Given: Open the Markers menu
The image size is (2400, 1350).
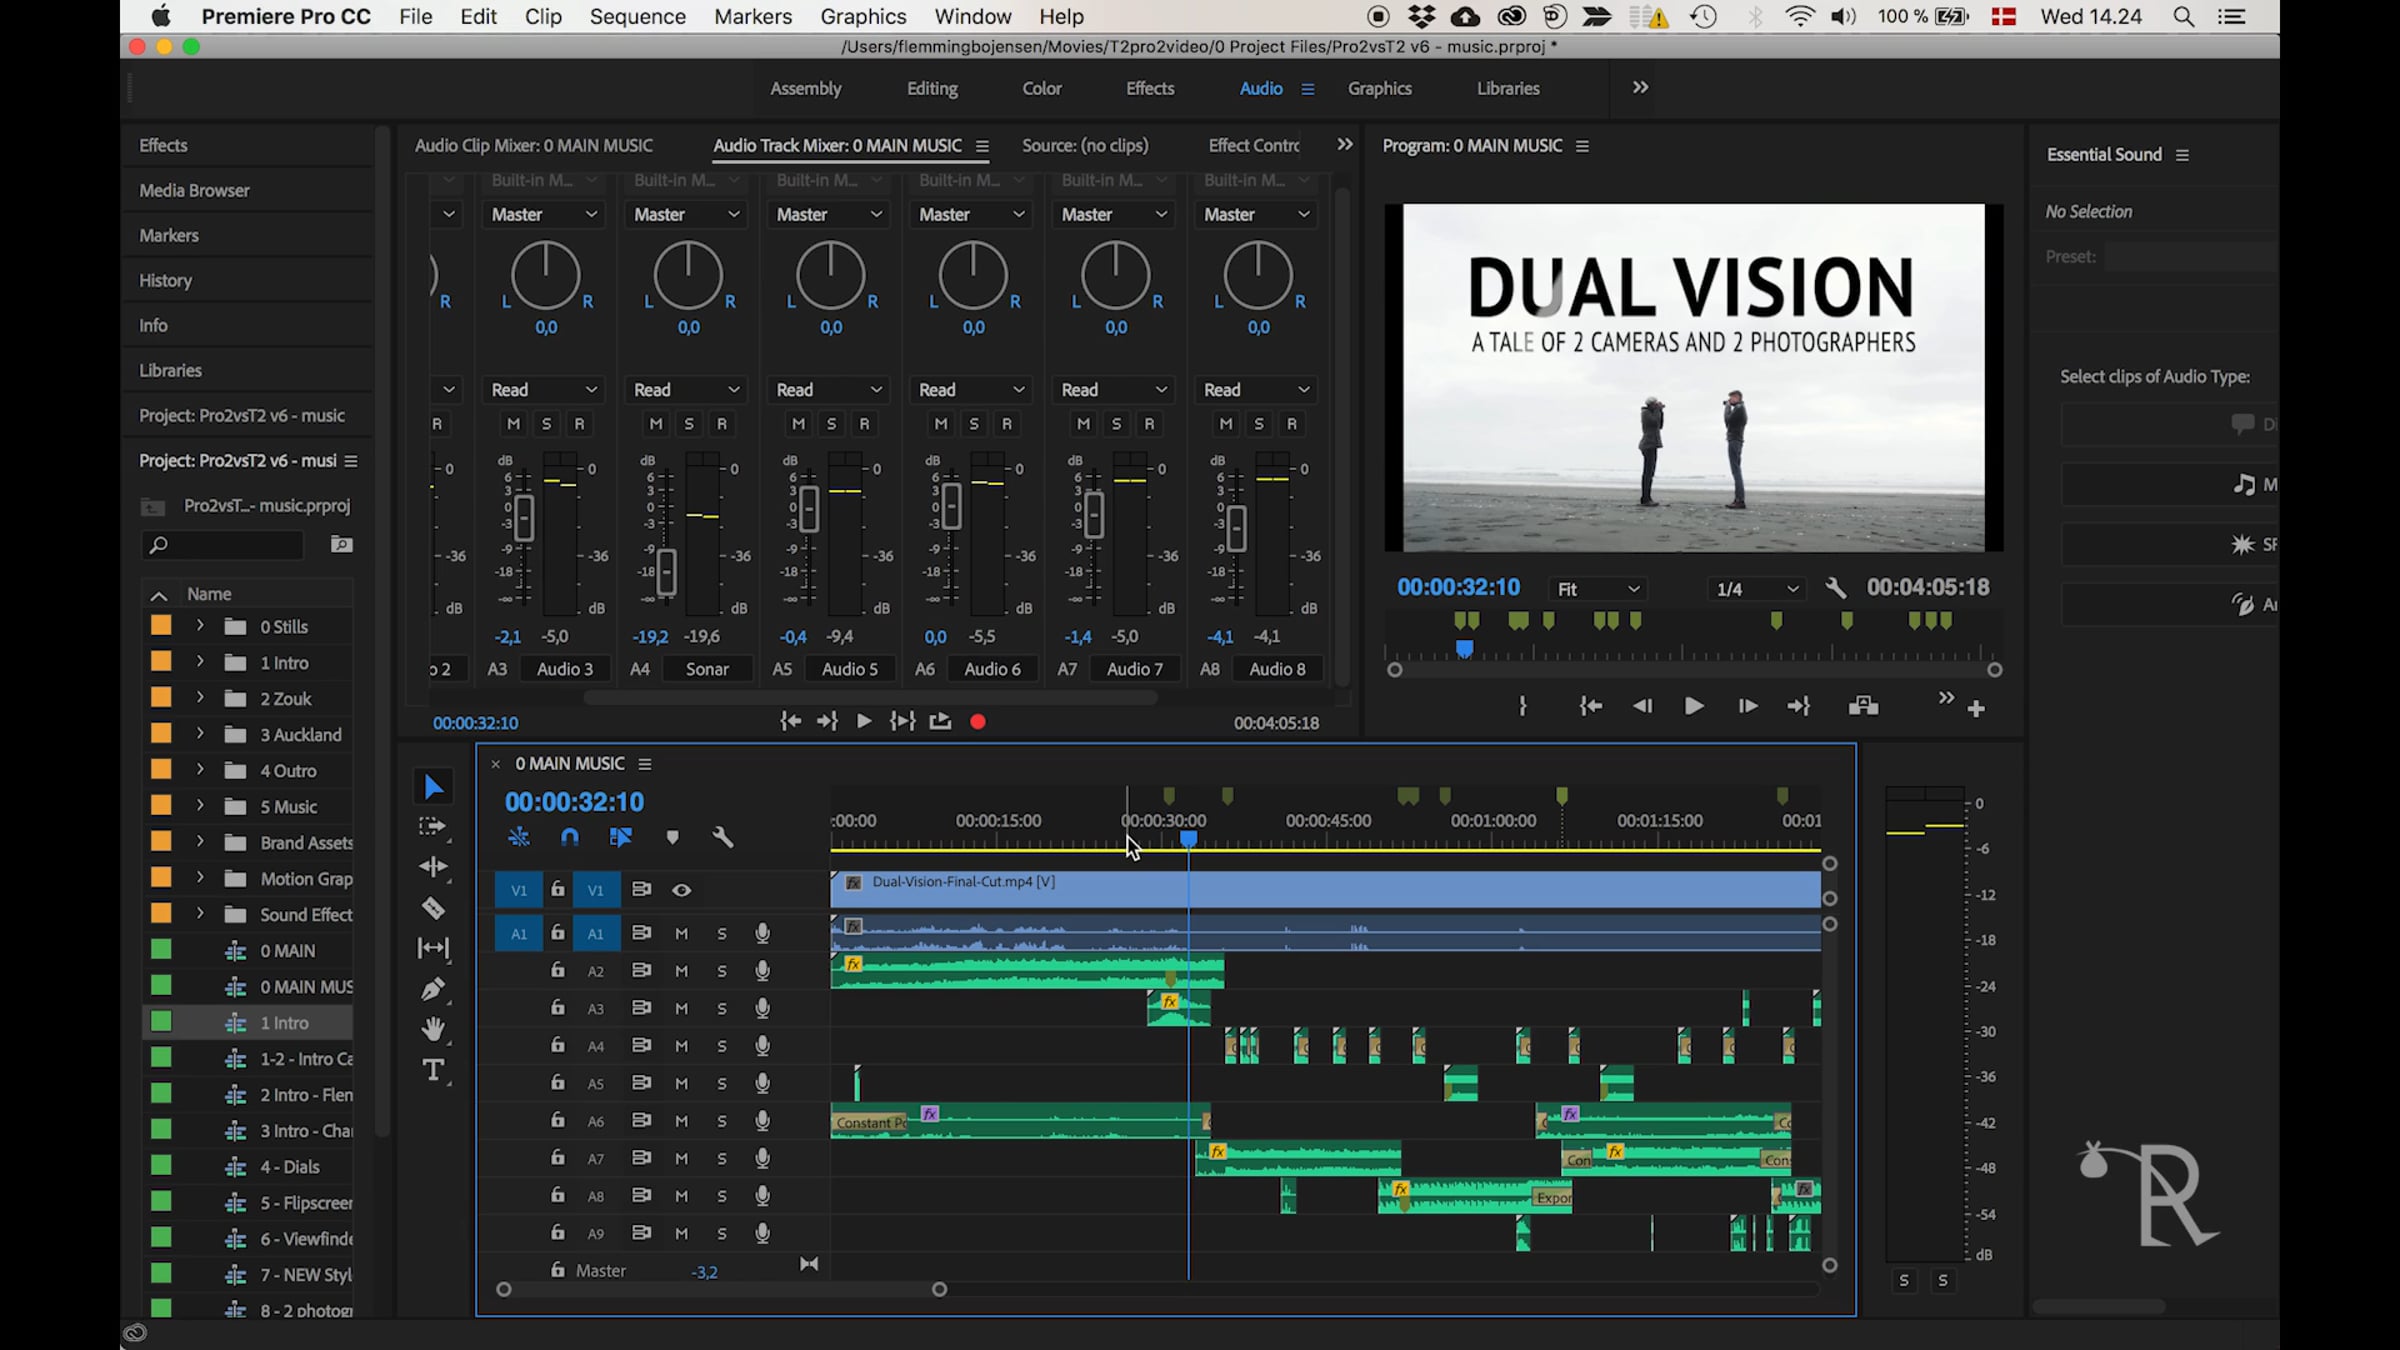Looking at the screenshot, I should point(753,16).
